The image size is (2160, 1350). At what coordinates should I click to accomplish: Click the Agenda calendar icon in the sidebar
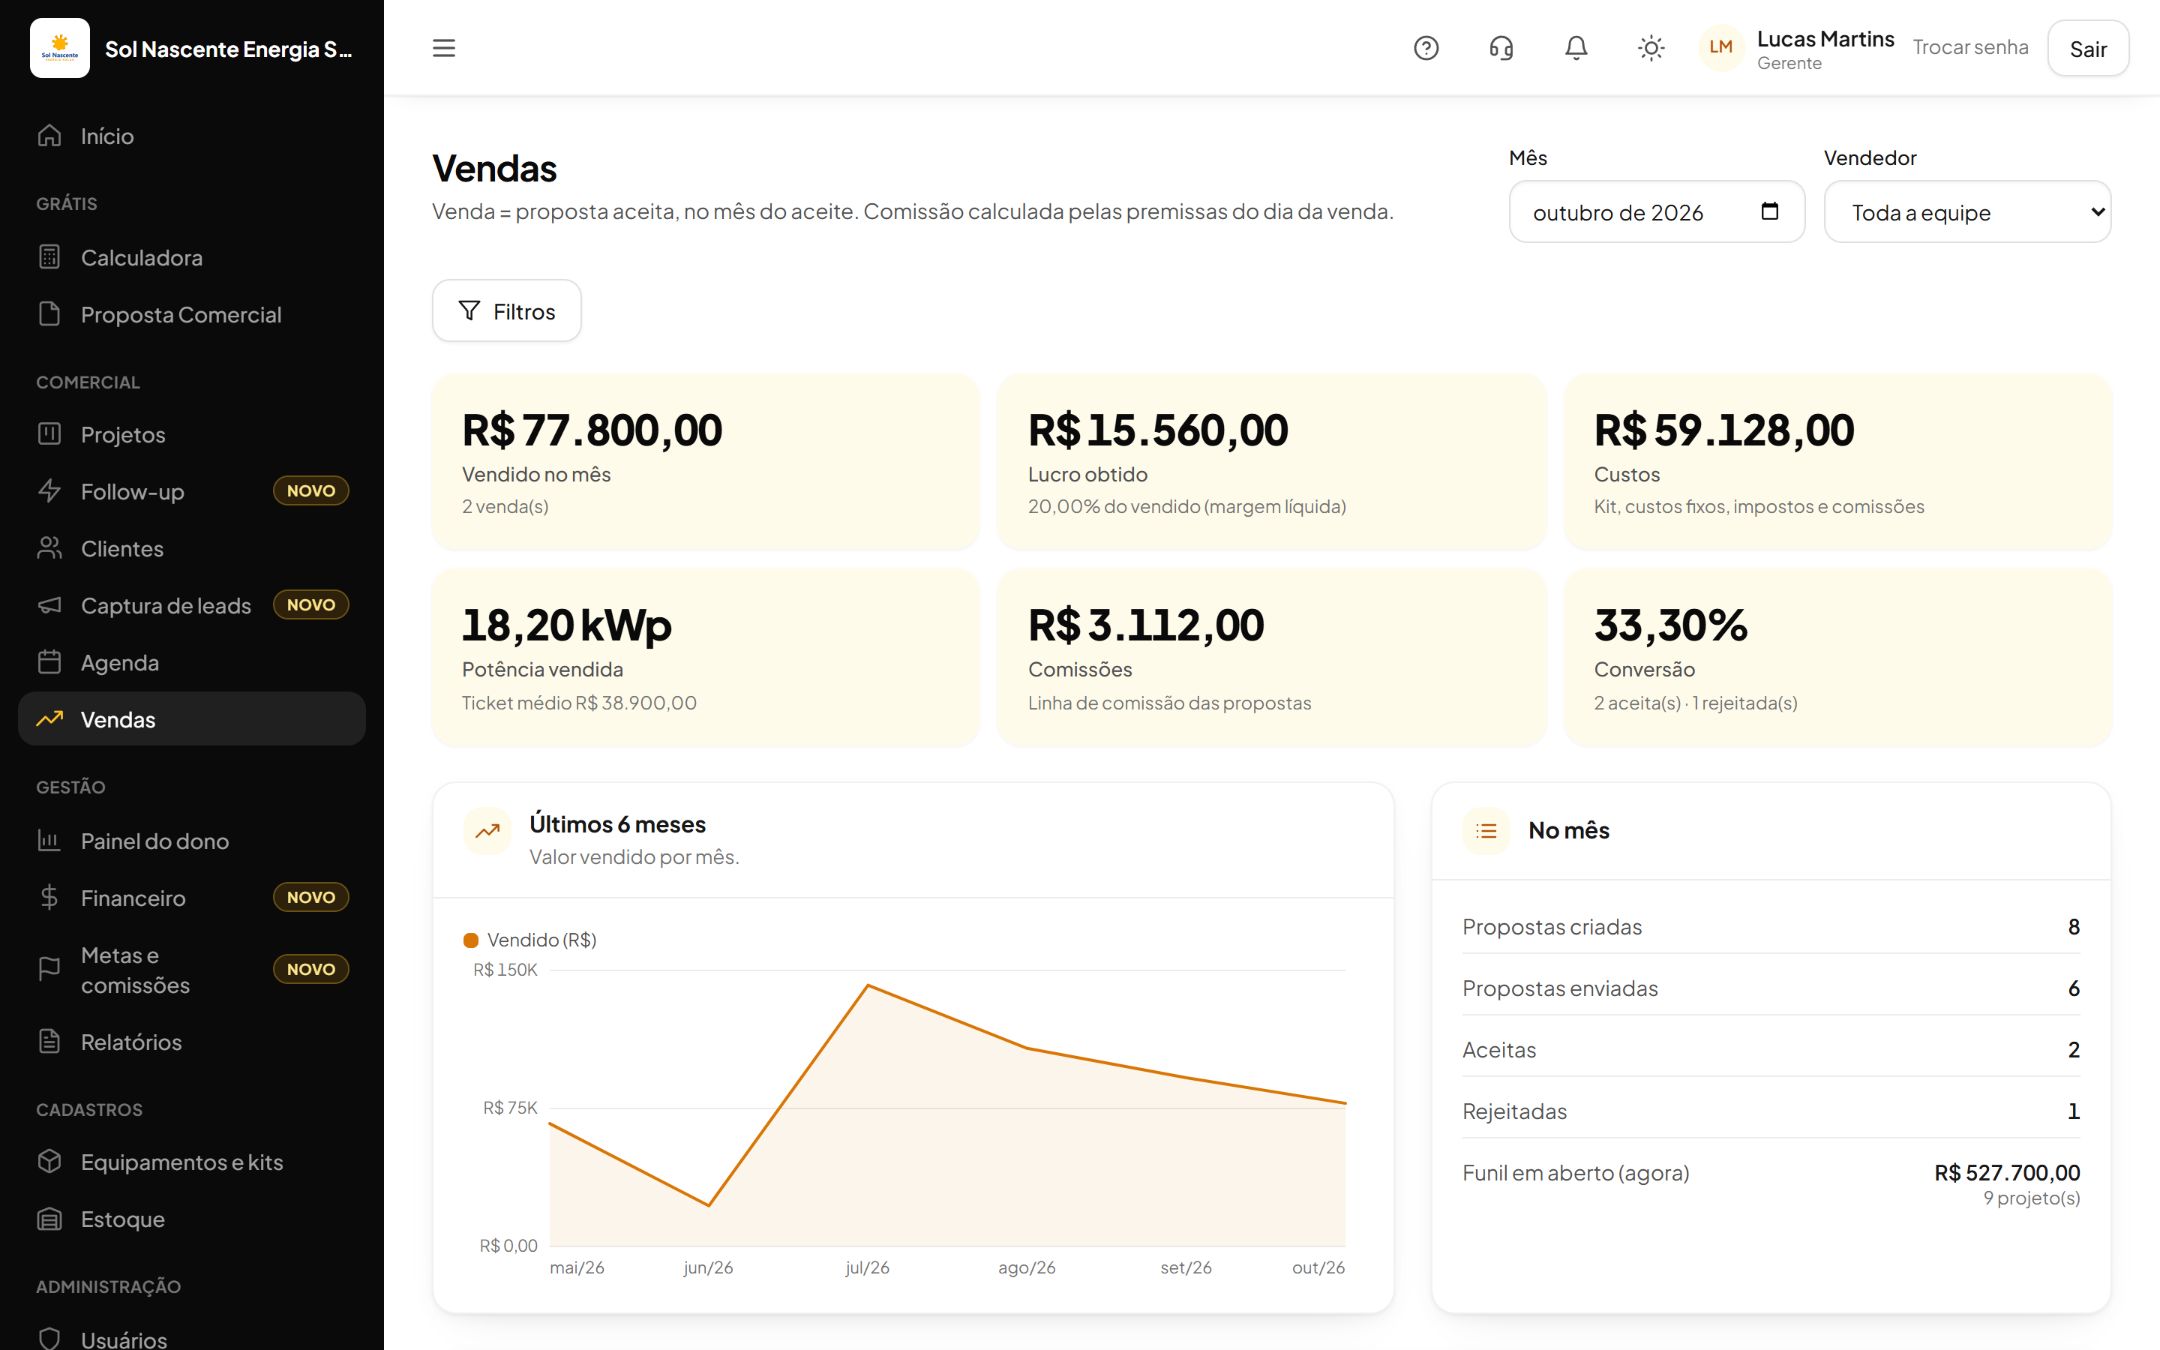click(49, 662)
